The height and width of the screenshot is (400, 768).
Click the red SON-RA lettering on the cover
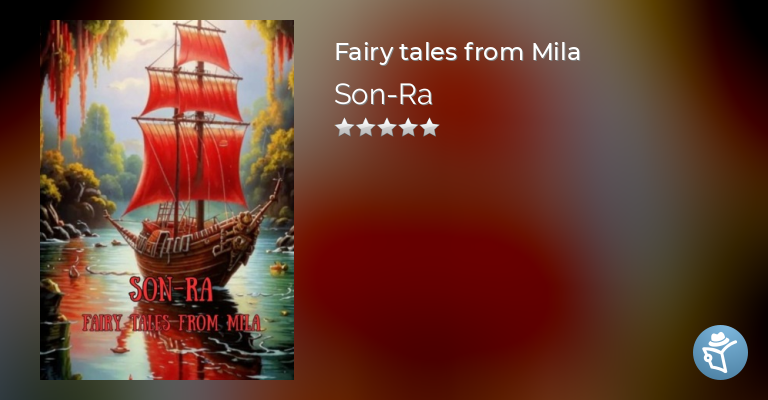tap(171, 289)
